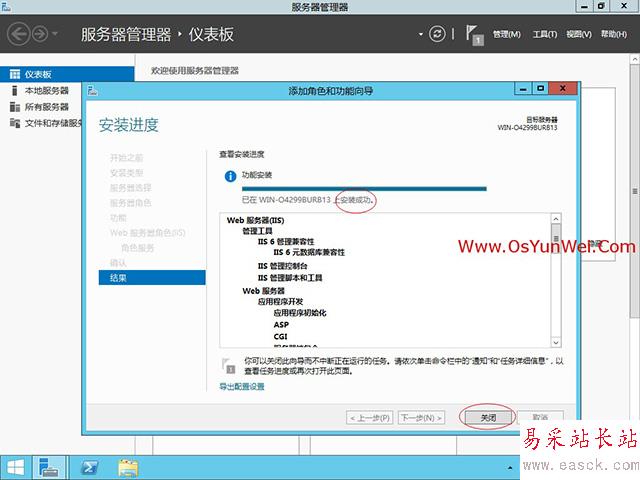Click the forward navigation arrow in Server Manager

point(40,34)
